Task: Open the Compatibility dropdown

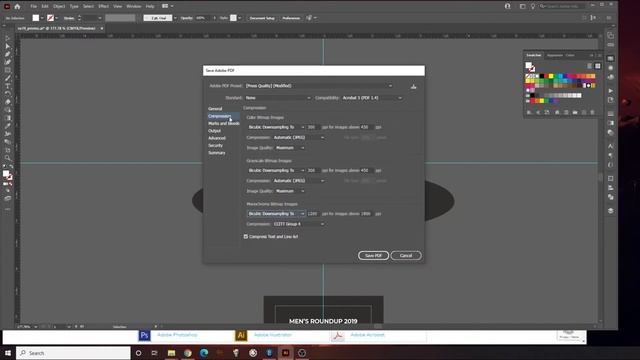Action: [372, 98]
